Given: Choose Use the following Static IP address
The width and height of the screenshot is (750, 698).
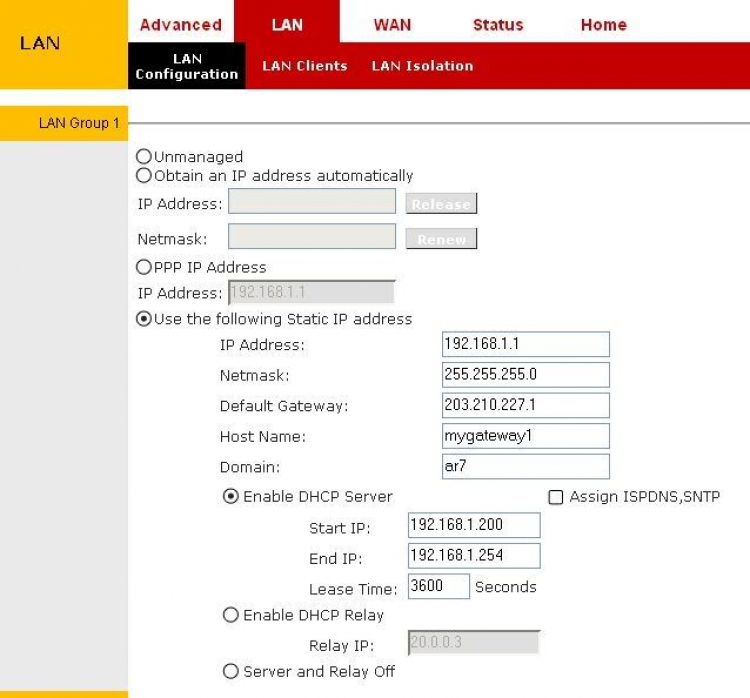Looking at the screenshot, I should [x=143, y=319].
